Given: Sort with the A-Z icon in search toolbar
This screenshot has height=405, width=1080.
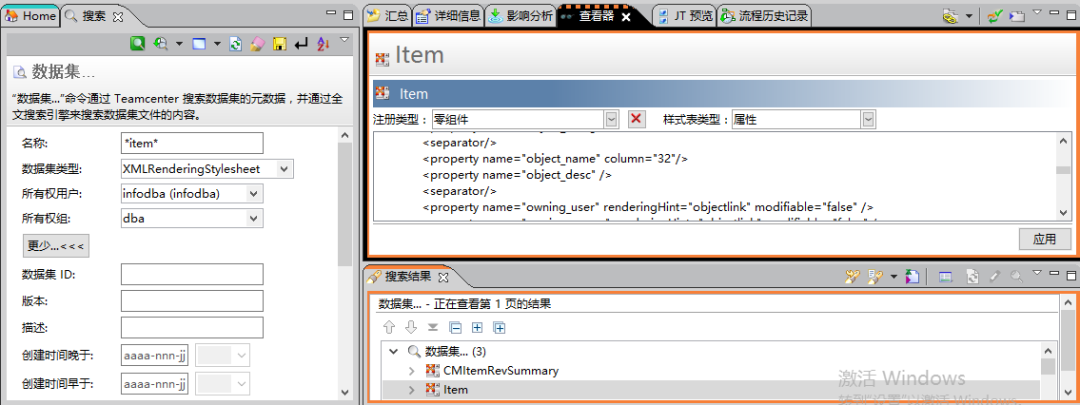Looking at the screenshot, I should 323,44.
